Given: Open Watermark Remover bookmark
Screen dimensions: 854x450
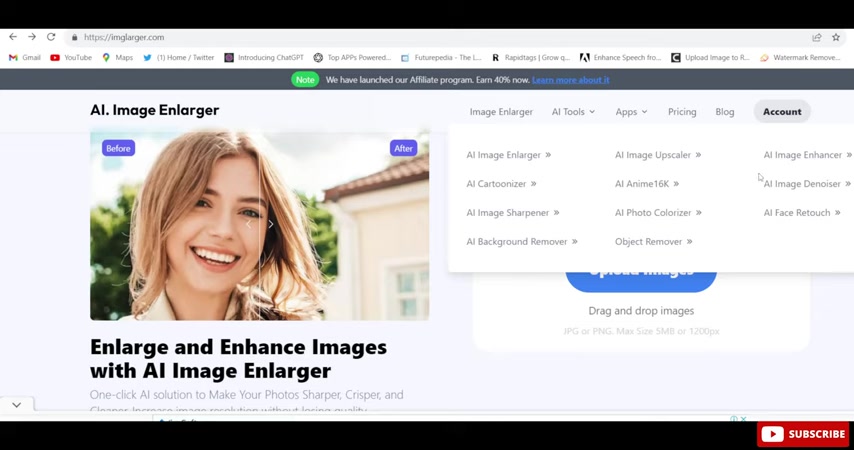Looking at the screenshot, I should [x=801, y=57].
